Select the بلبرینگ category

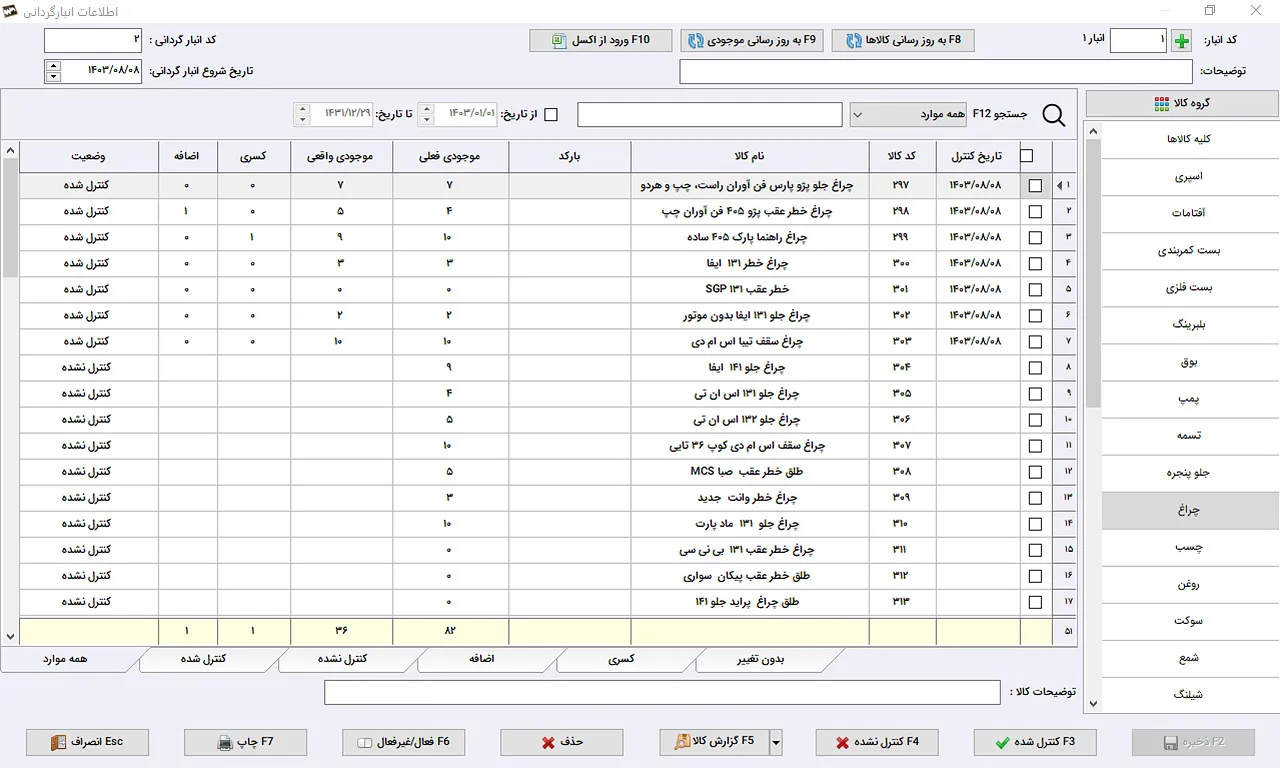1190,325
